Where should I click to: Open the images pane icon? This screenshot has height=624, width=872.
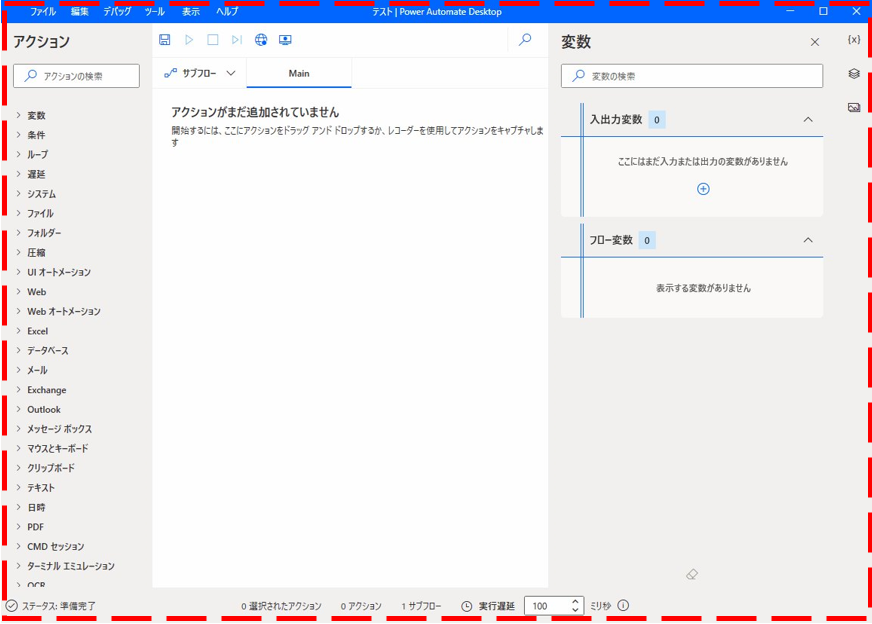pyautogui.click(x=854, y=107)
